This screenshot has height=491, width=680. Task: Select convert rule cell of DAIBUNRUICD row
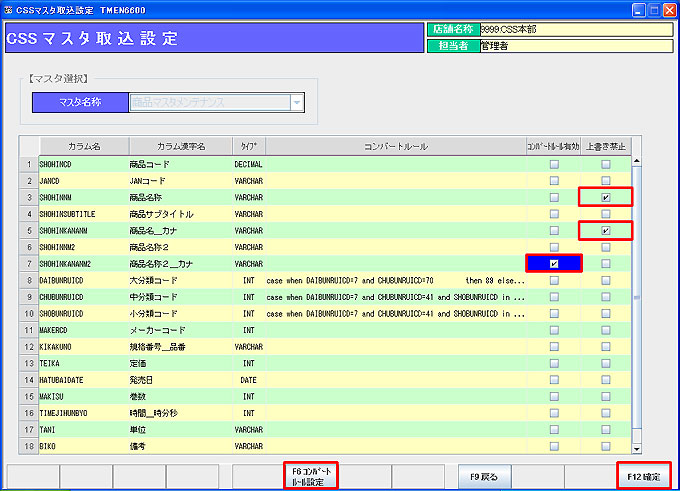[396, 281]
